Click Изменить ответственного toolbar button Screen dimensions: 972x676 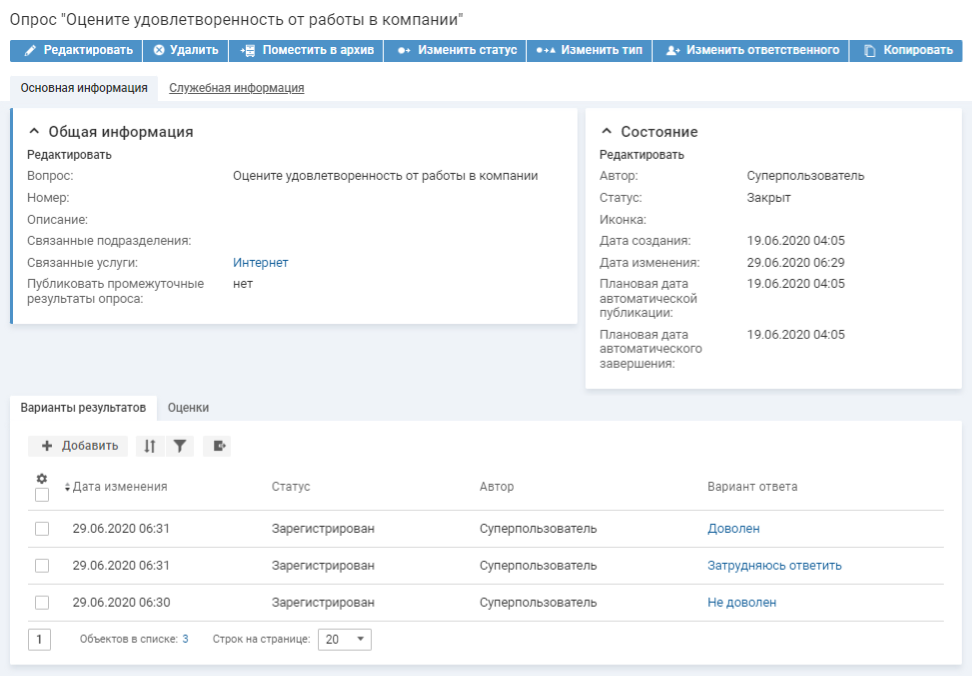click(751, 50)
